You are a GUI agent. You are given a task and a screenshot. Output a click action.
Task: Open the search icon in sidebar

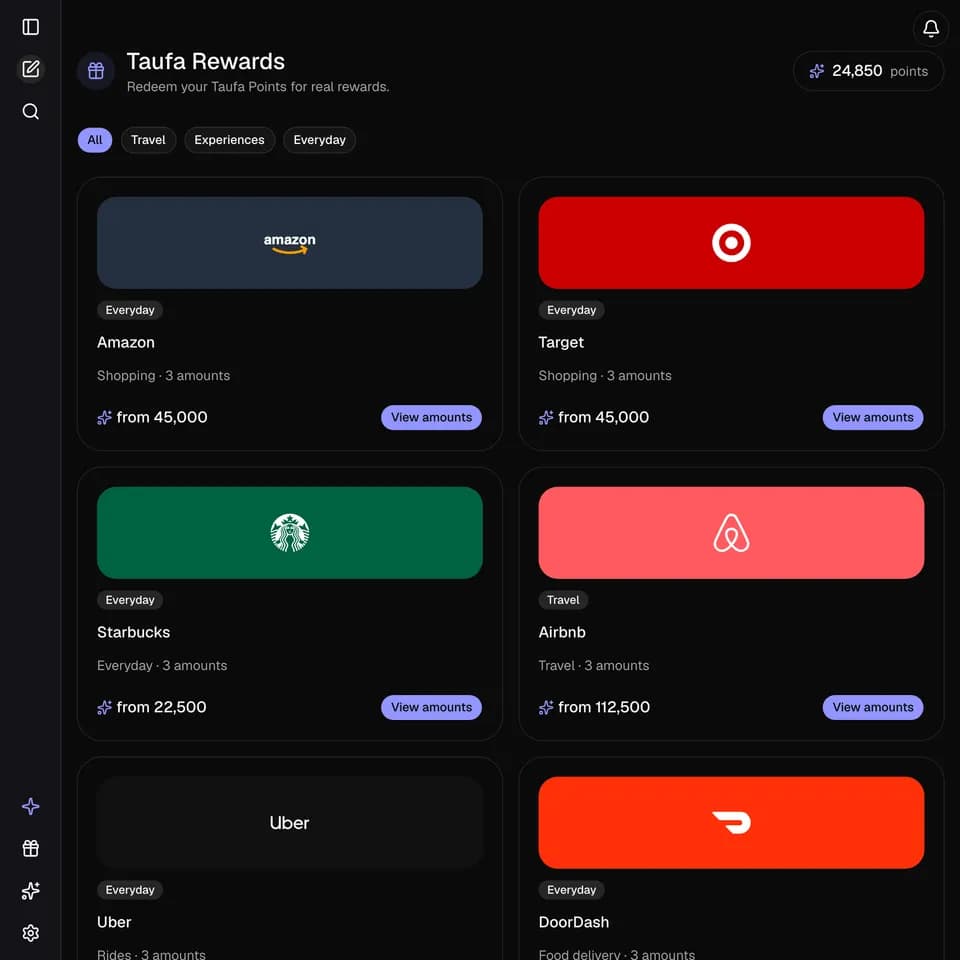coord(31,111)
